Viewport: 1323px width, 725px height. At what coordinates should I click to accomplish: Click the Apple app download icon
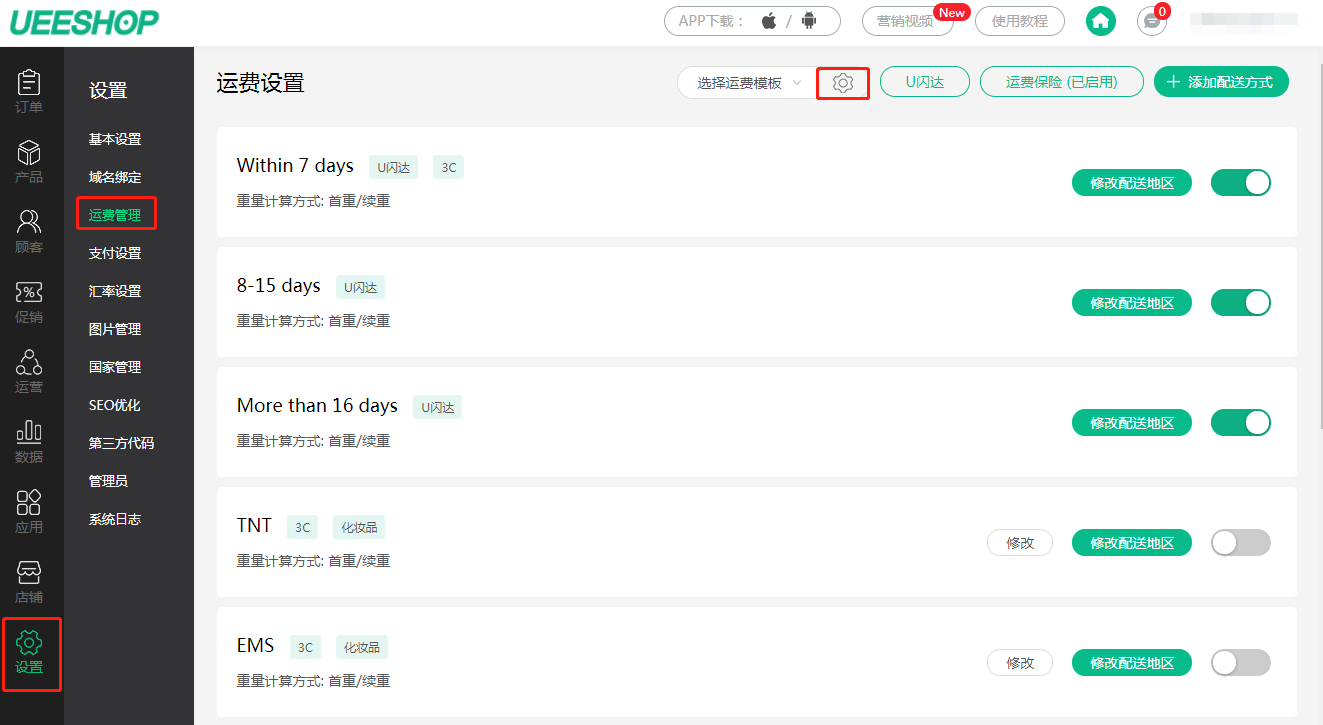(x=769, y=21)
